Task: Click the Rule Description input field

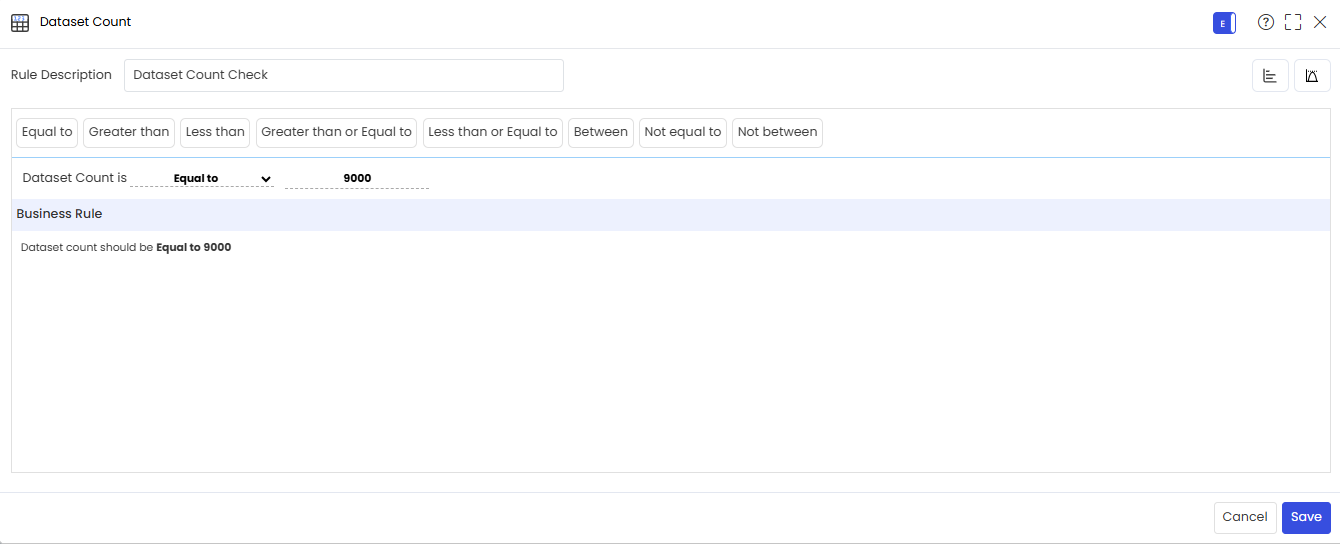Action: tap(344, 75)
